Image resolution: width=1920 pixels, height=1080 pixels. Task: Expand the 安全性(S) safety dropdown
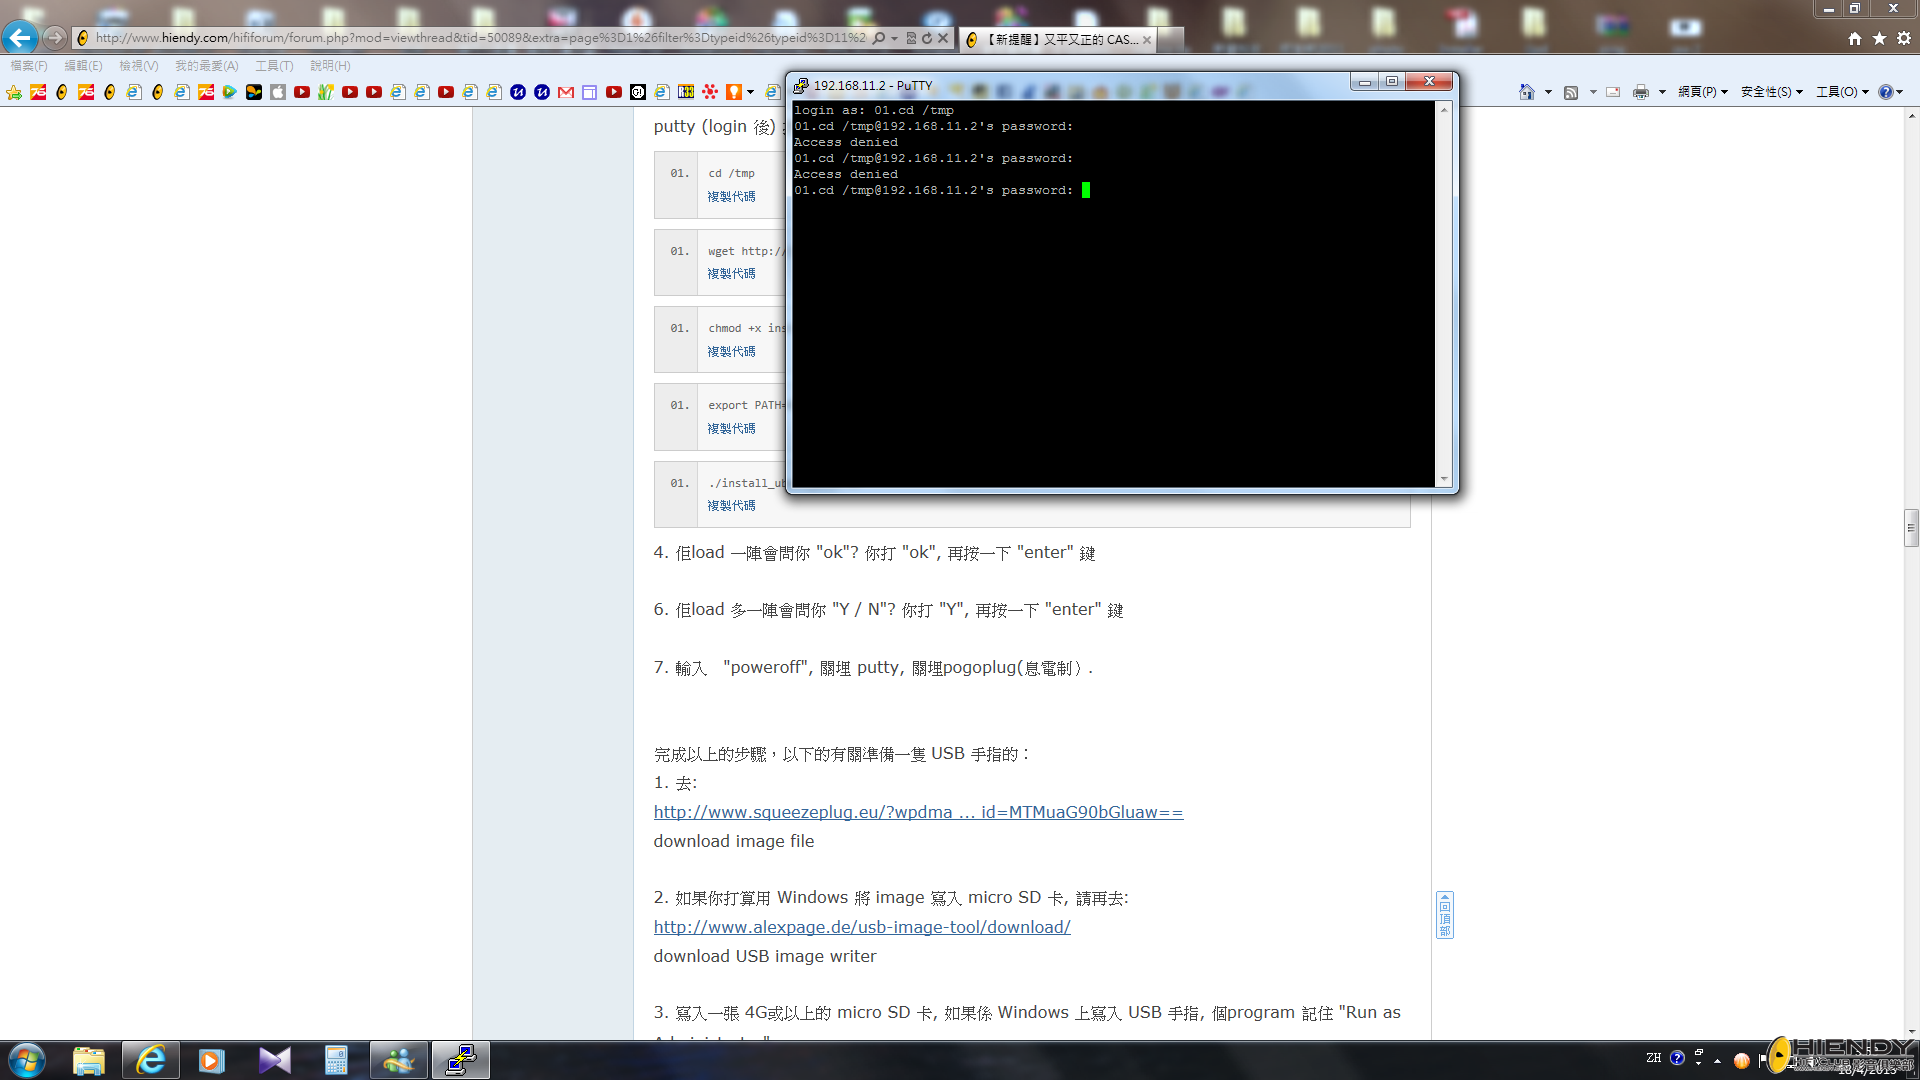click(x=1771, y=92)
